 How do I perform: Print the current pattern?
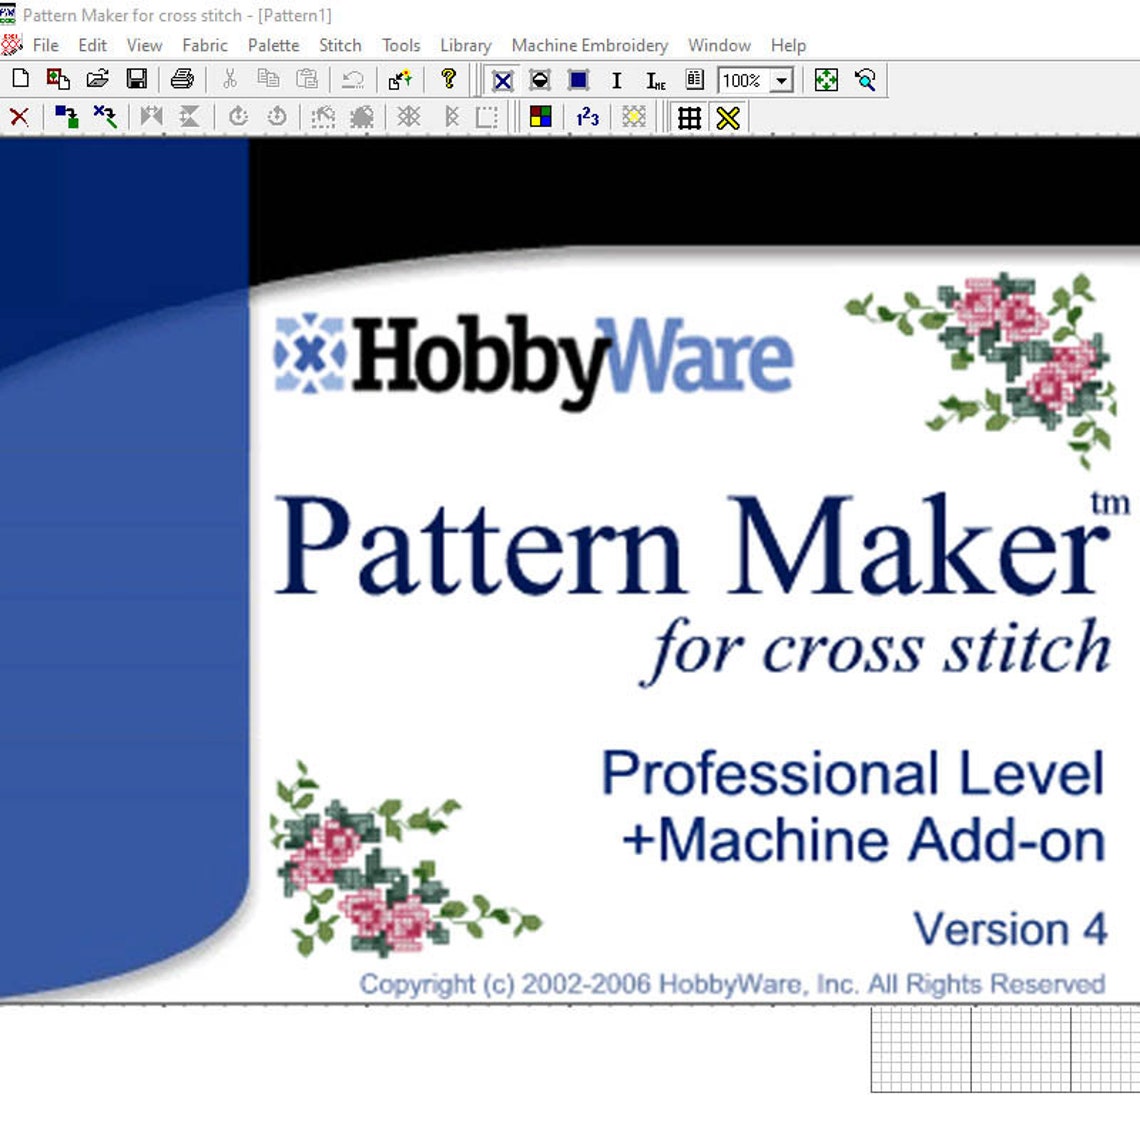click(182, 79)
